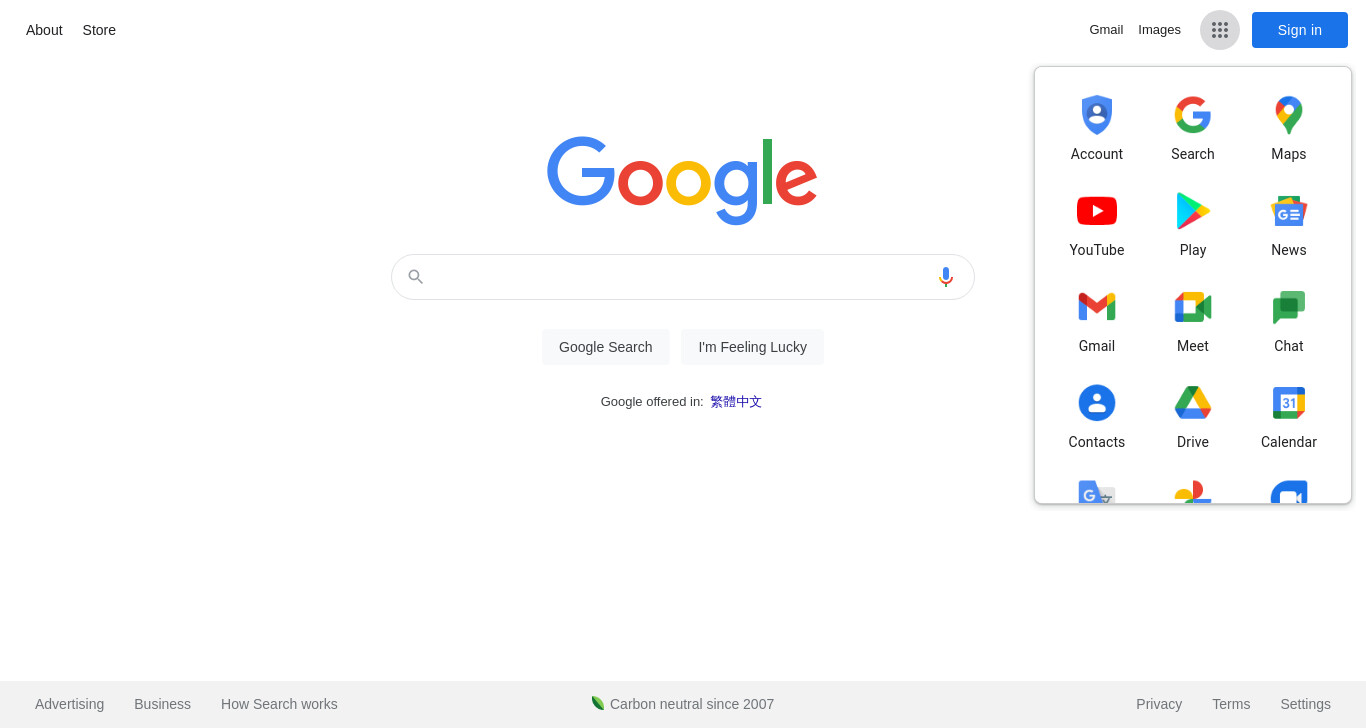This screenshot has width=1366, height=728.
Task: Open the Google Chat app icon
Action: coord(1289,307)
